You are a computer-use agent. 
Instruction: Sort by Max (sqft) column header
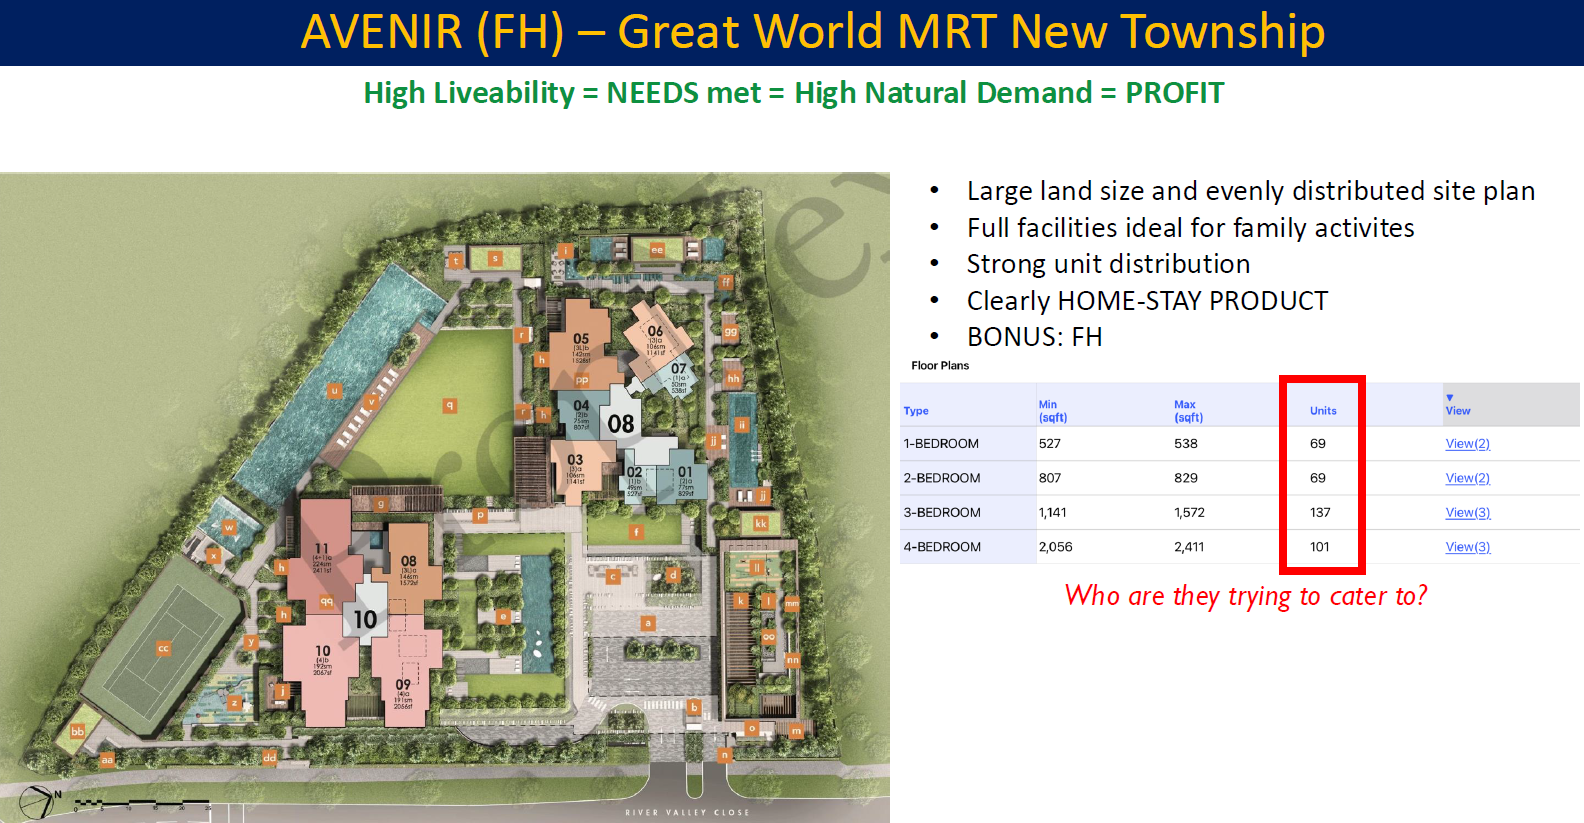pyautogui.click(x=1188, y=411)
